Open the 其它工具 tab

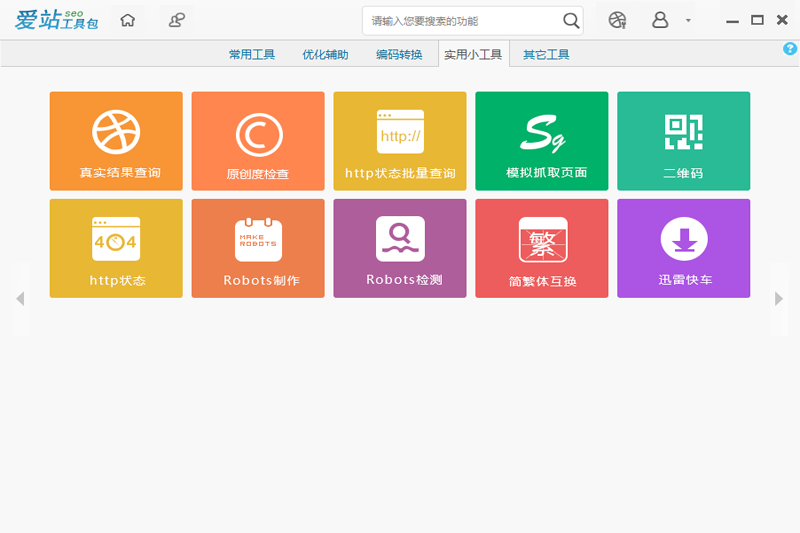(x=546, y=55)
